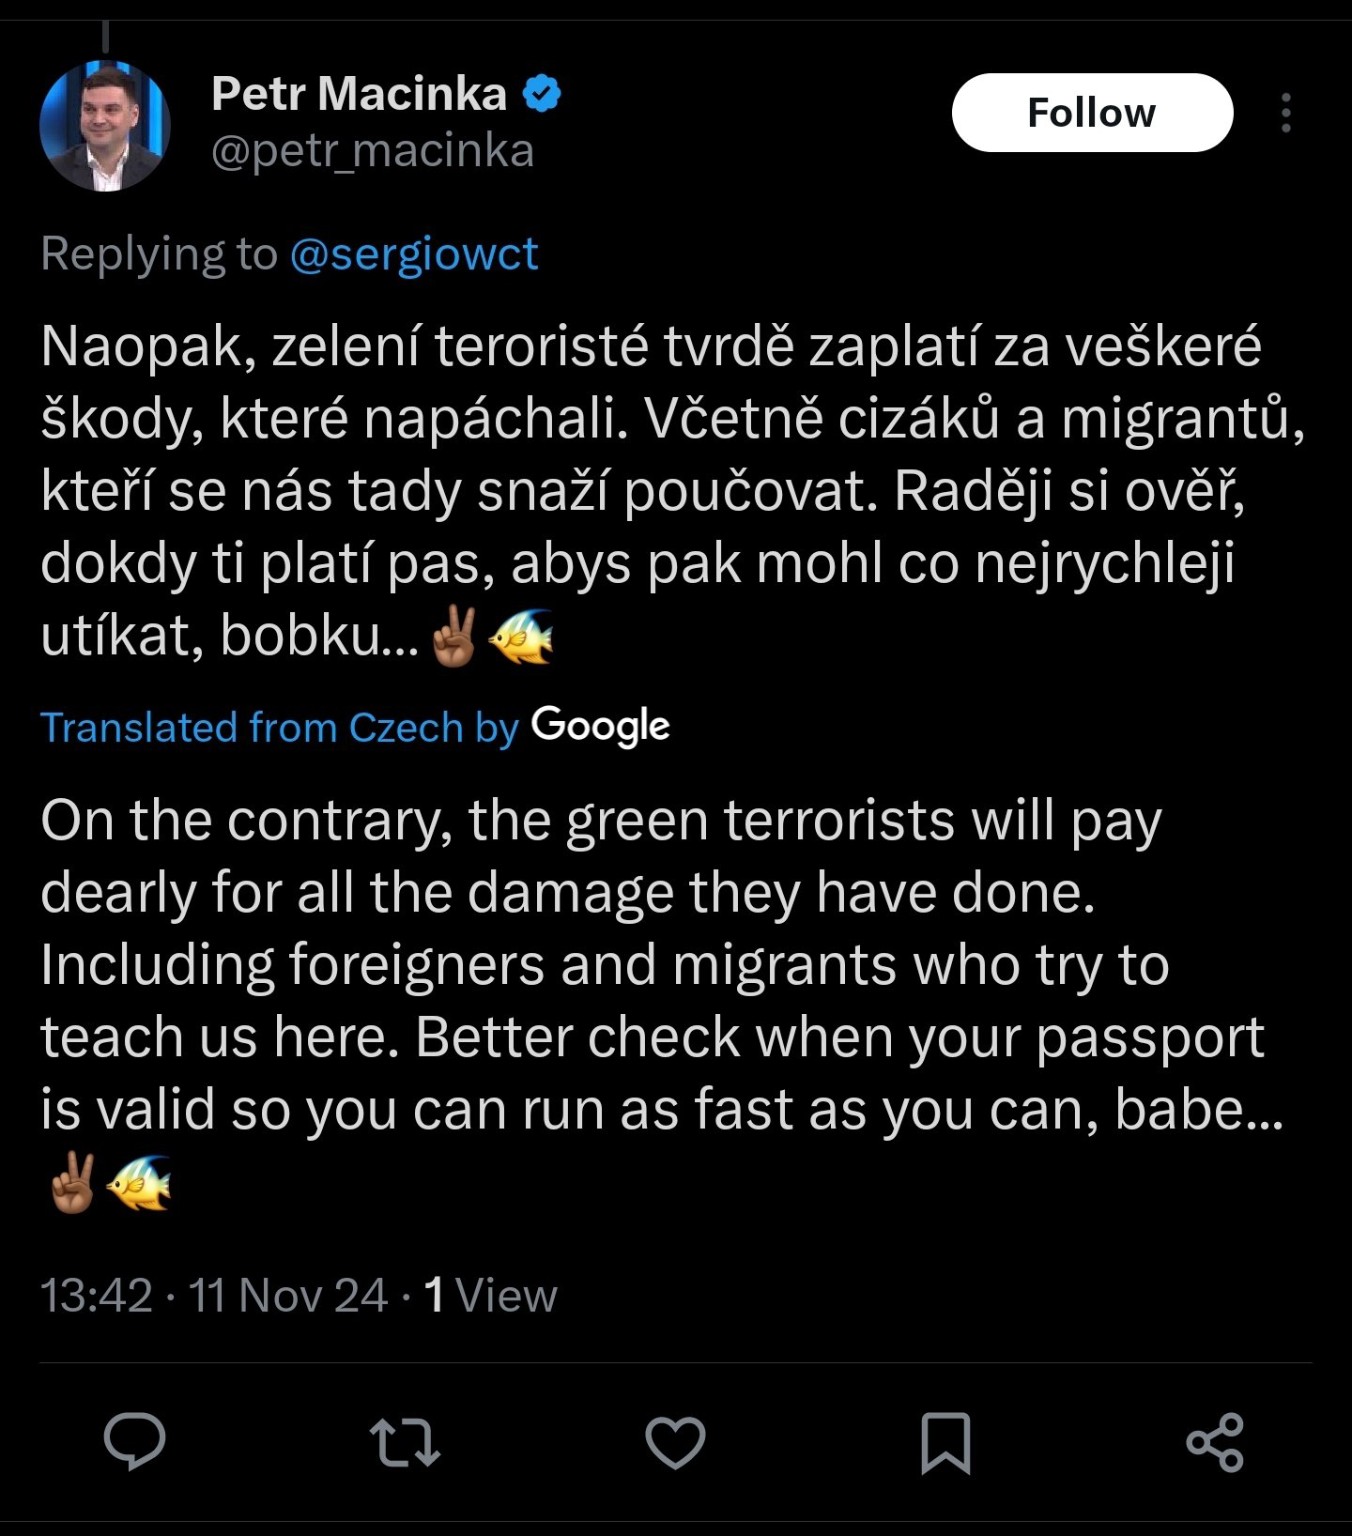Open Petr Macinka's profile picture

105,126
